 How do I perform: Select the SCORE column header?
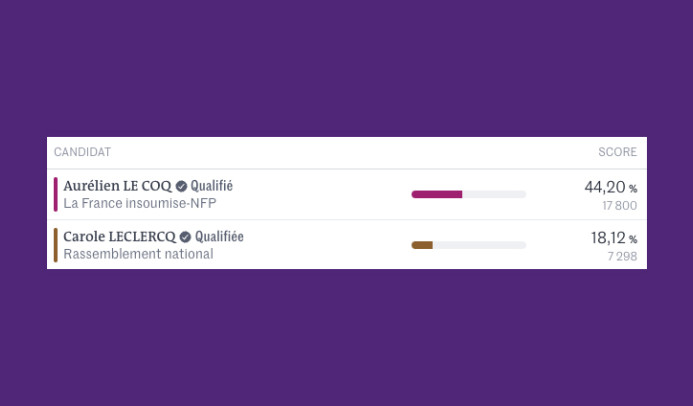[617, 152]
